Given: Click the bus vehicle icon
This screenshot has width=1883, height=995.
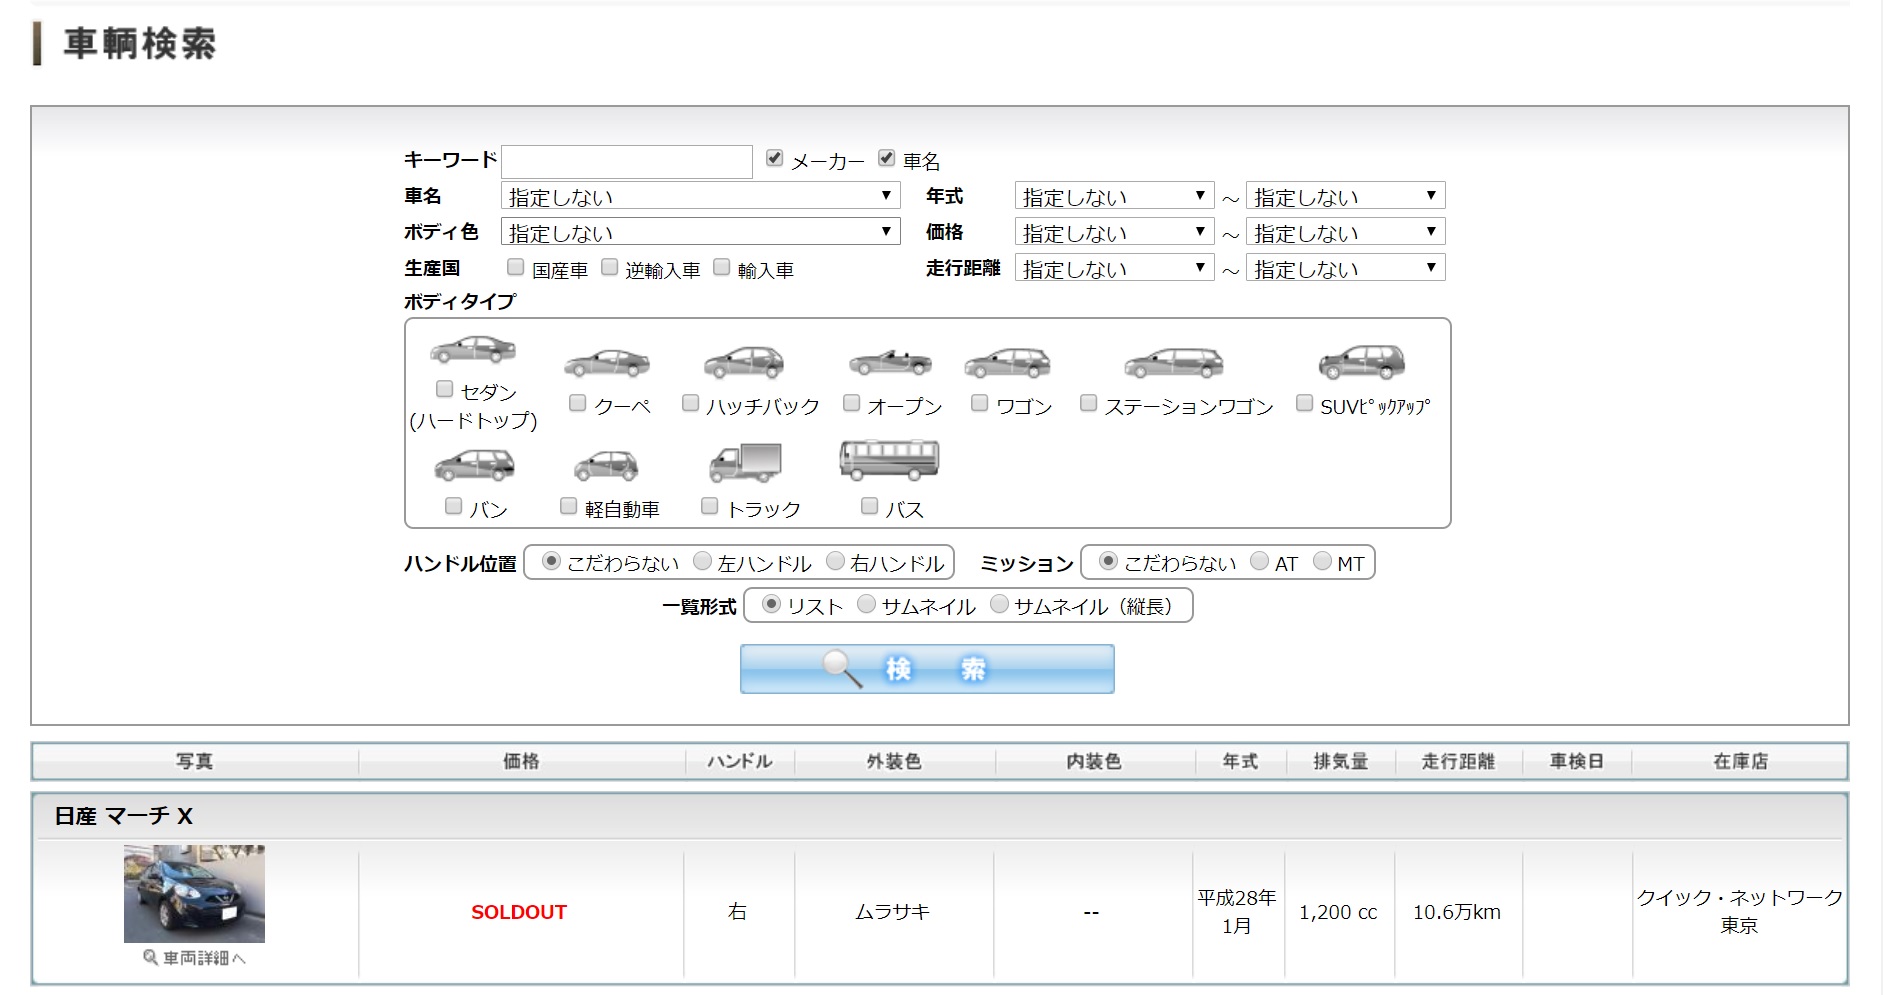Looking at the screenshot, I should click(889, 460).
